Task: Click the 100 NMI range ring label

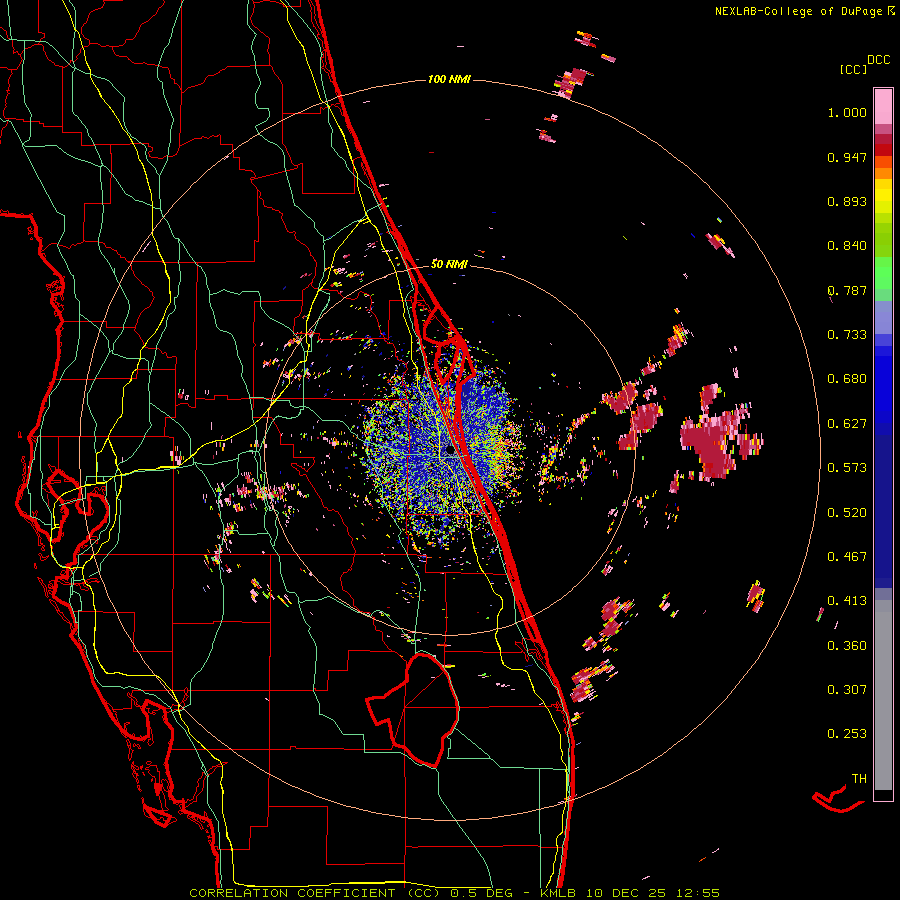Action: pos(449,79)
